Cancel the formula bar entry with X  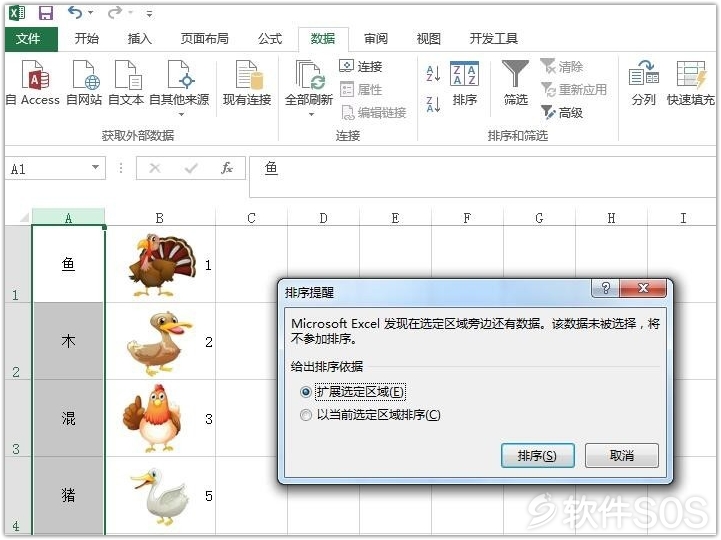click(x=155, y=168)
